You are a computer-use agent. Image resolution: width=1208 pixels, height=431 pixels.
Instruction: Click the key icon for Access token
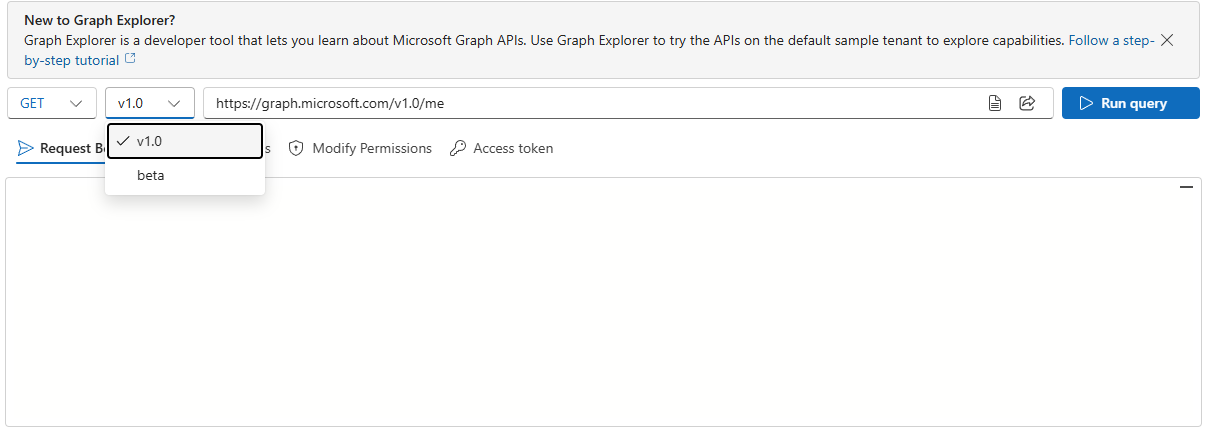(458, 148)
